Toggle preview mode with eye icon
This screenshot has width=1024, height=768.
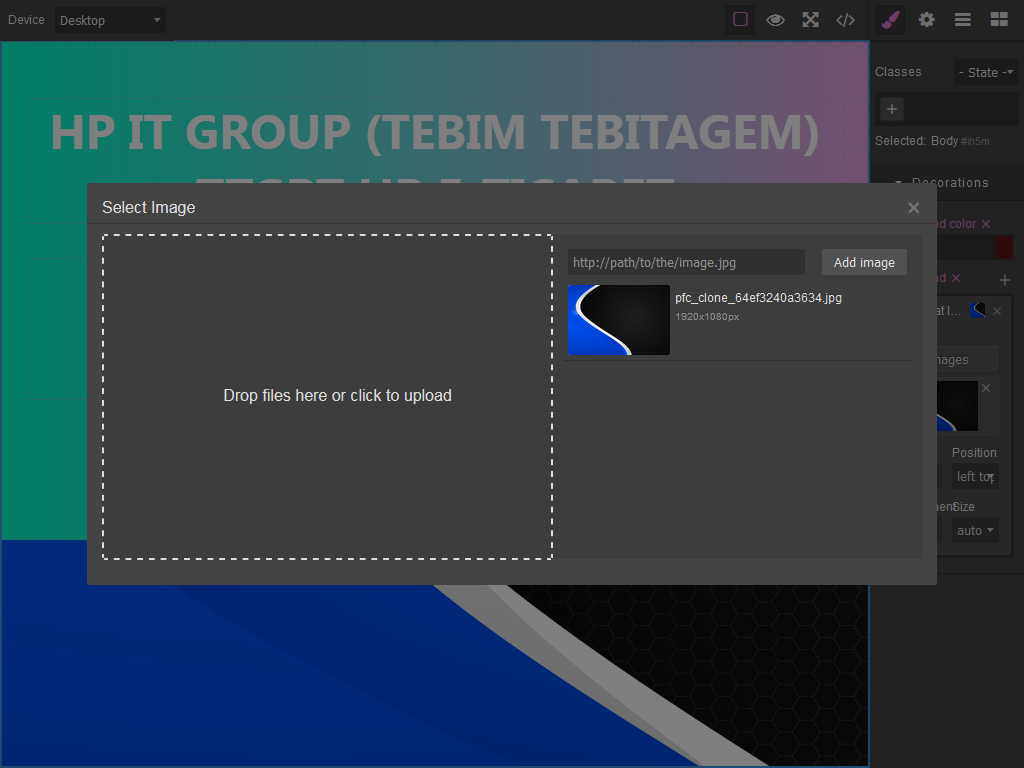pos(775,20)
